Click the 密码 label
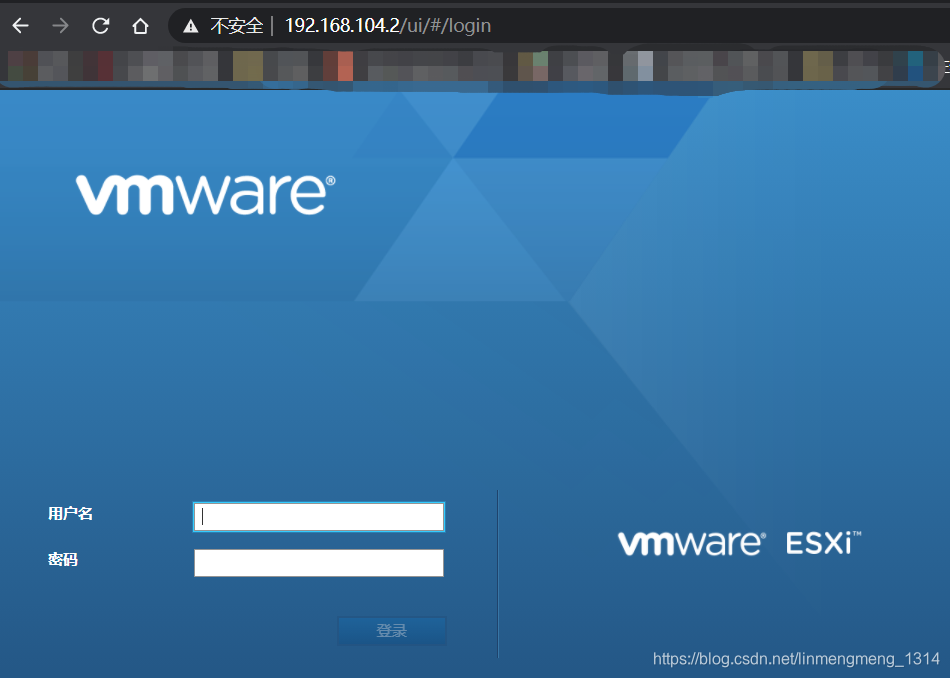 [x=63, y=559]
